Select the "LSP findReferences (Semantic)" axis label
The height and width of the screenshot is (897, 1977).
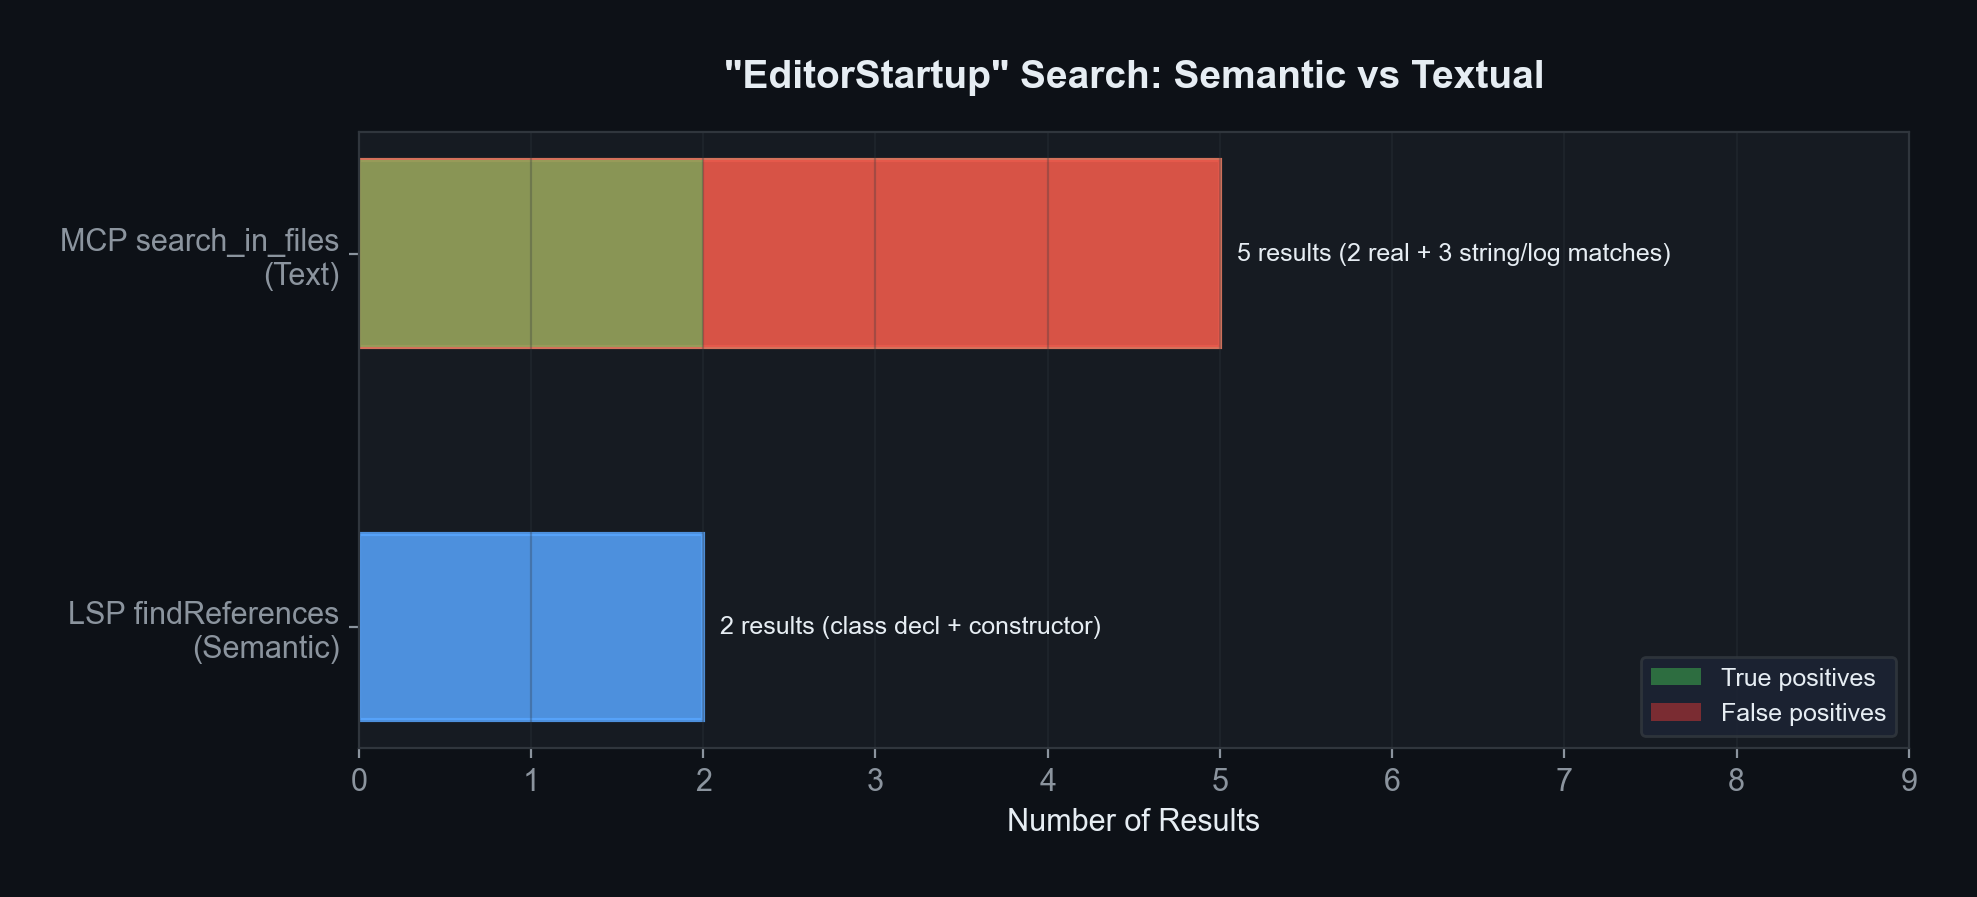[x=204, y=630]
